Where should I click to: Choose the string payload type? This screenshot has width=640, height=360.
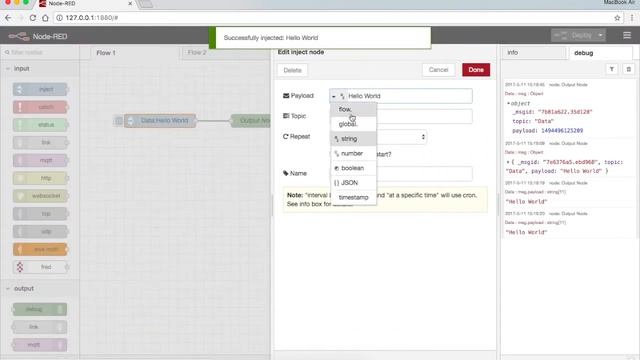[x=353, y=139]
